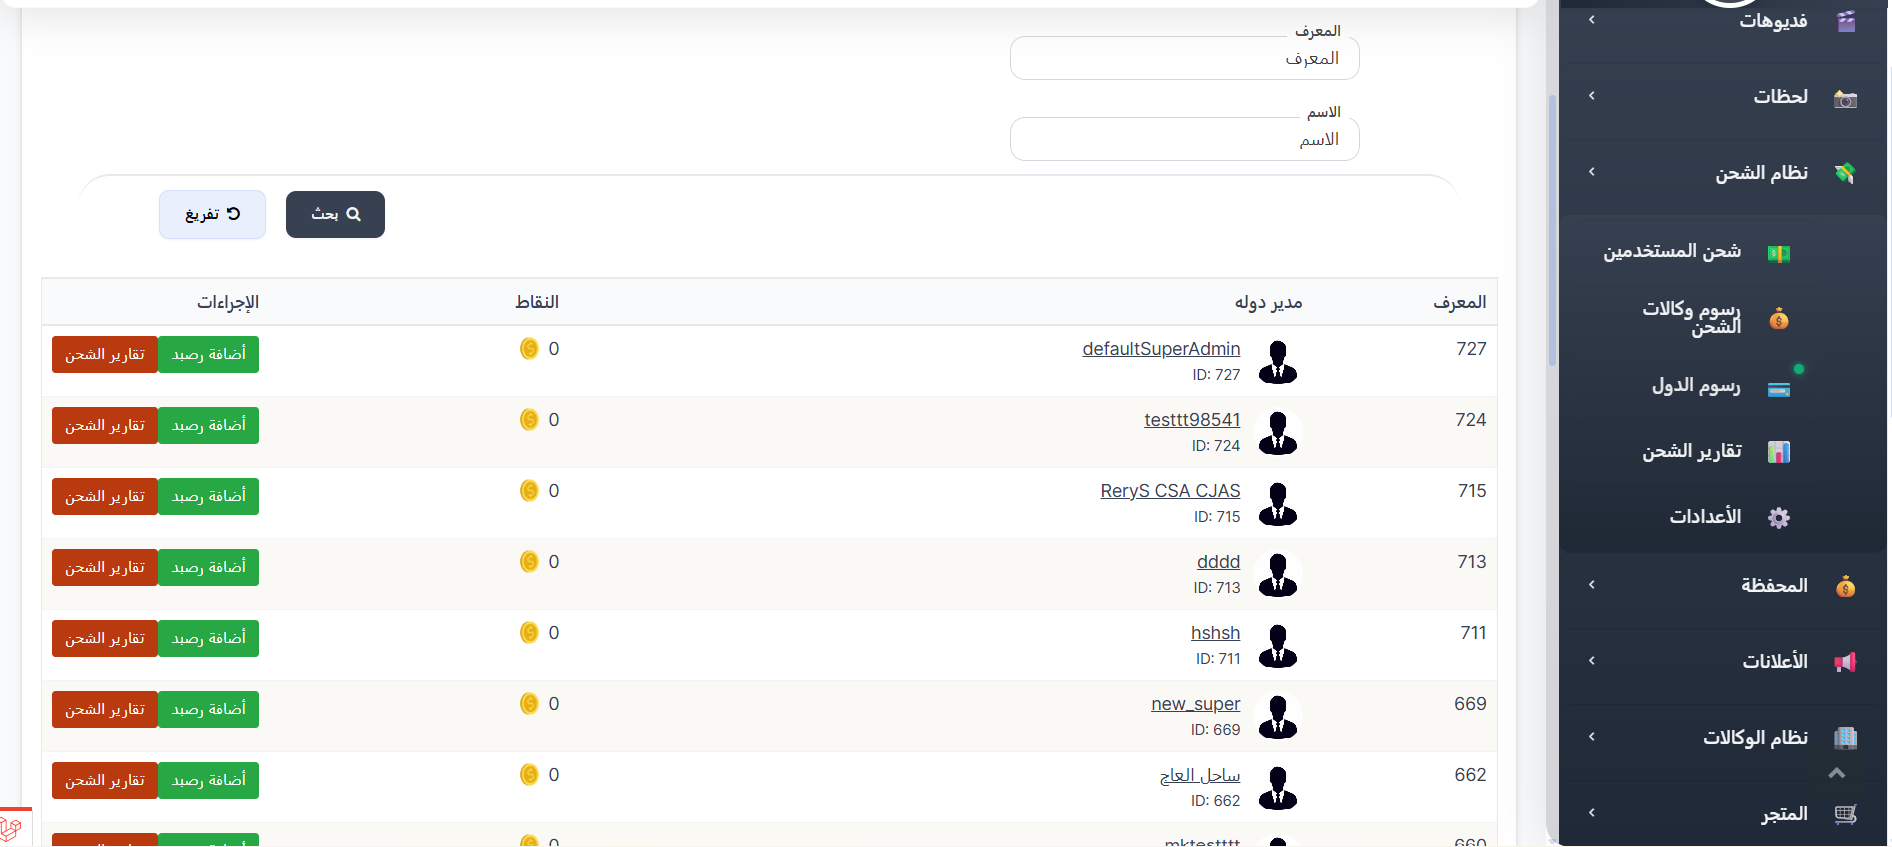Expand the فديوهات menu chevron

point(1592,20)
